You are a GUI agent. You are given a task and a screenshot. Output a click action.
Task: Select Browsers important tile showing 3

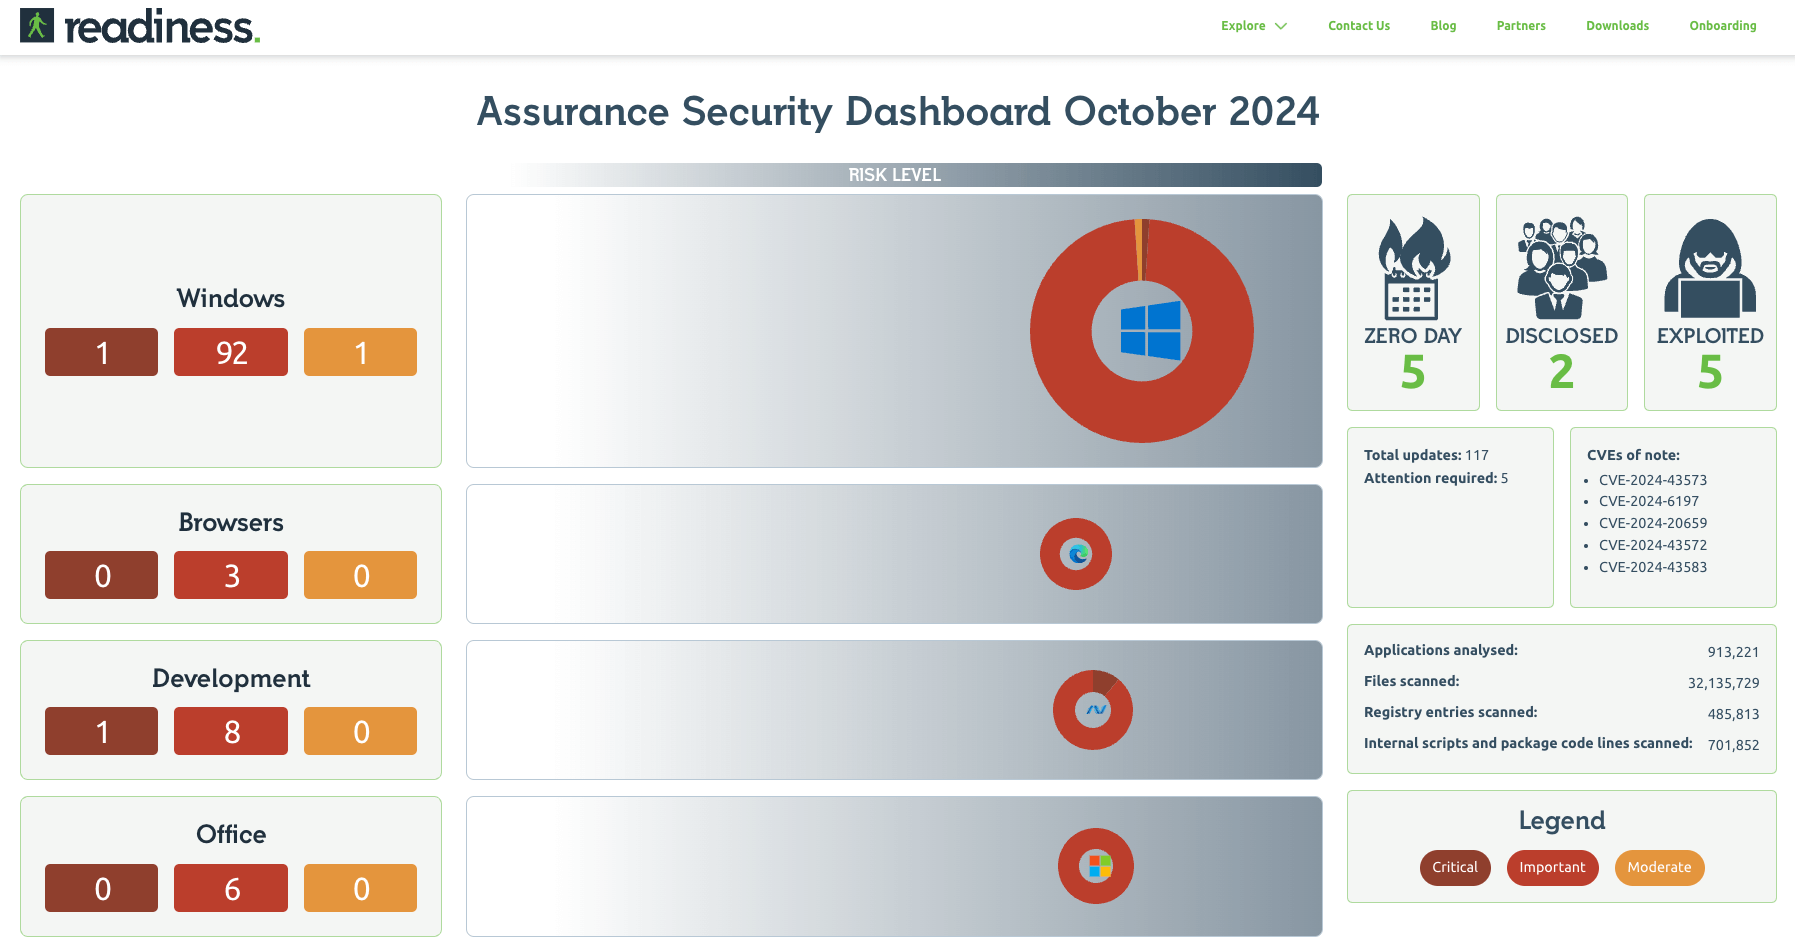coord(231,575)
